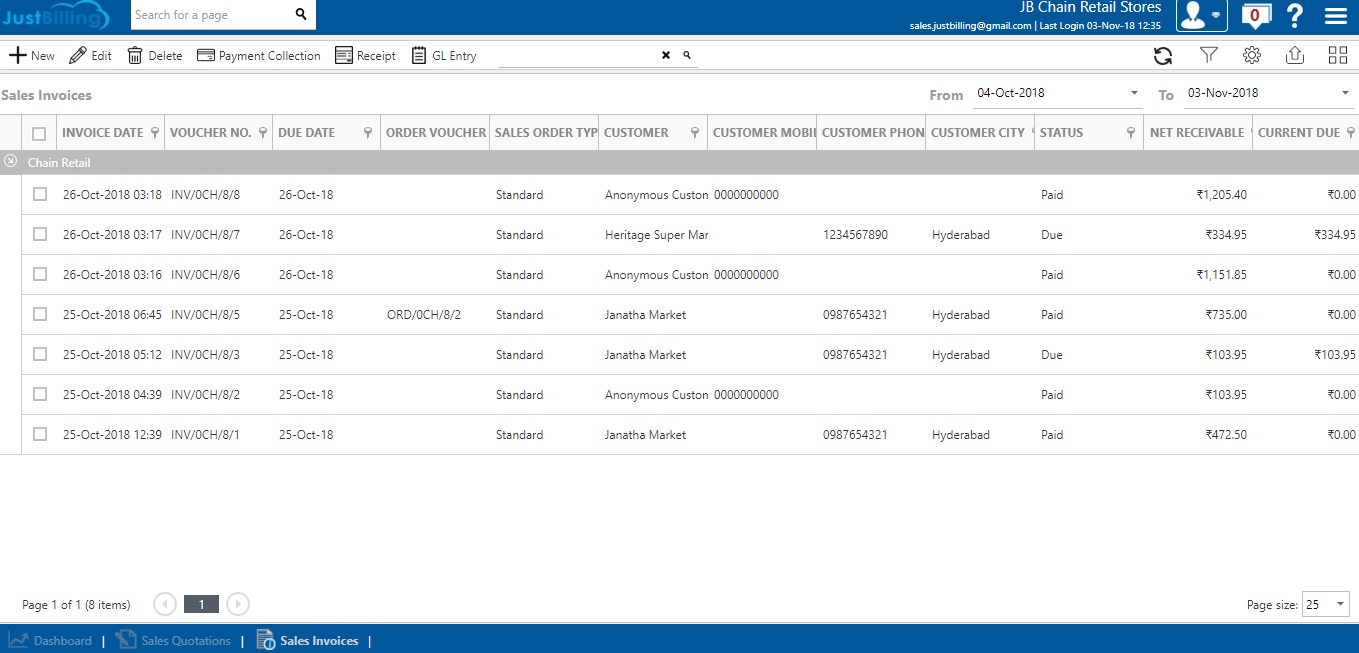Screen dimensions: 1359x653
Task: Open the filter funnel icon
Action: click(x=1208, y=56)
